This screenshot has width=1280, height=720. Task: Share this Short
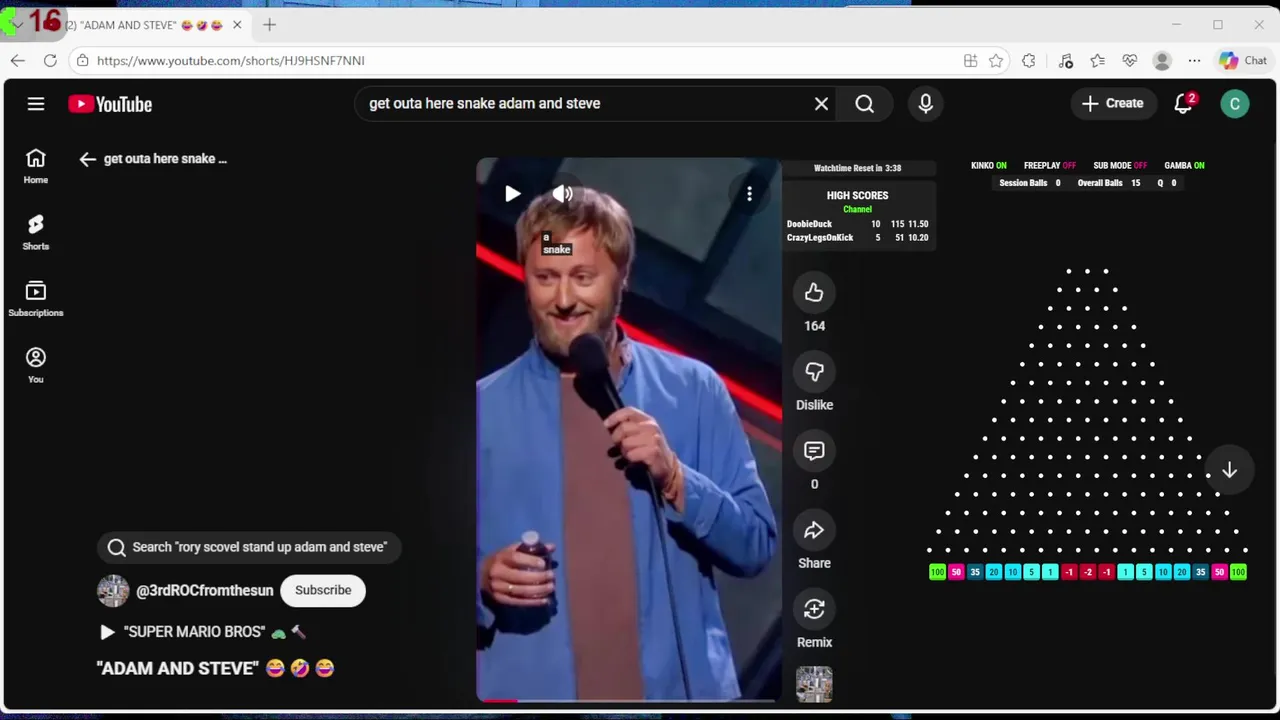814,530
